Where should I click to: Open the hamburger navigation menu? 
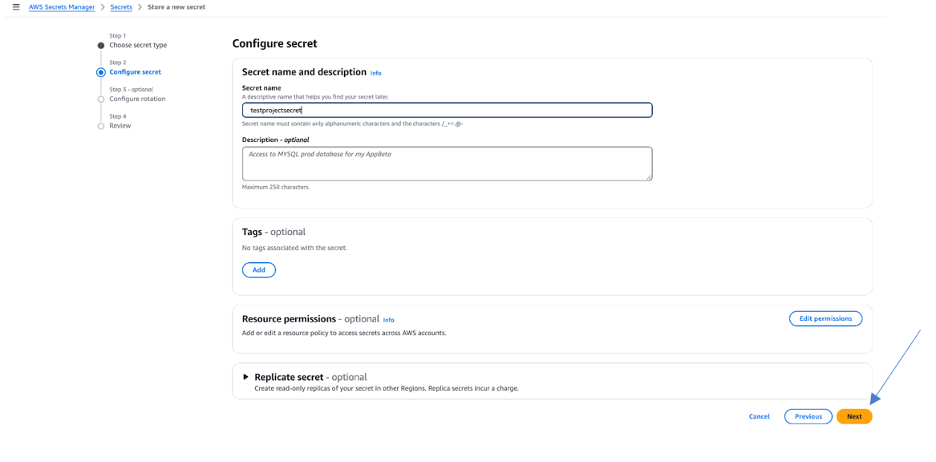(x=16, y=7)
